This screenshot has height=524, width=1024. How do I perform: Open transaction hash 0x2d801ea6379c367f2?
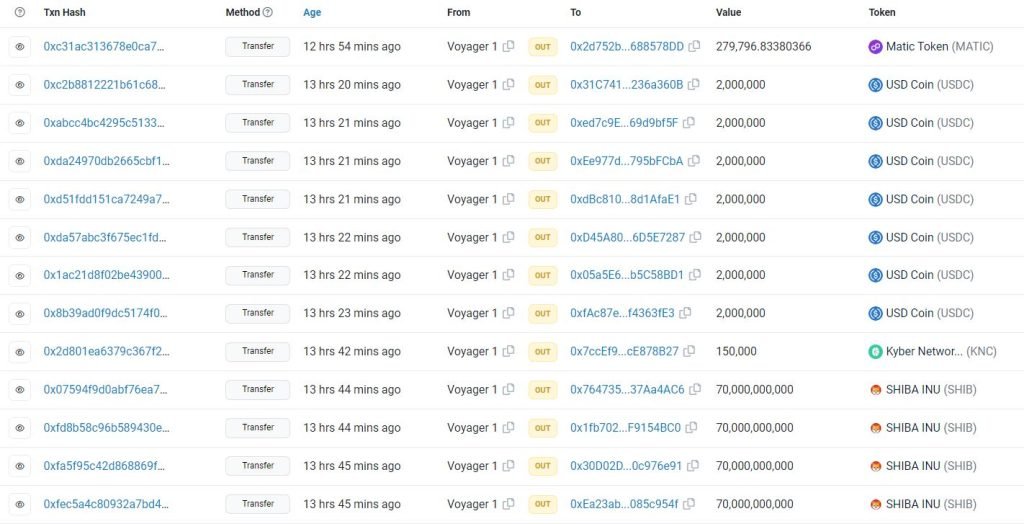(x=106, y=352)
